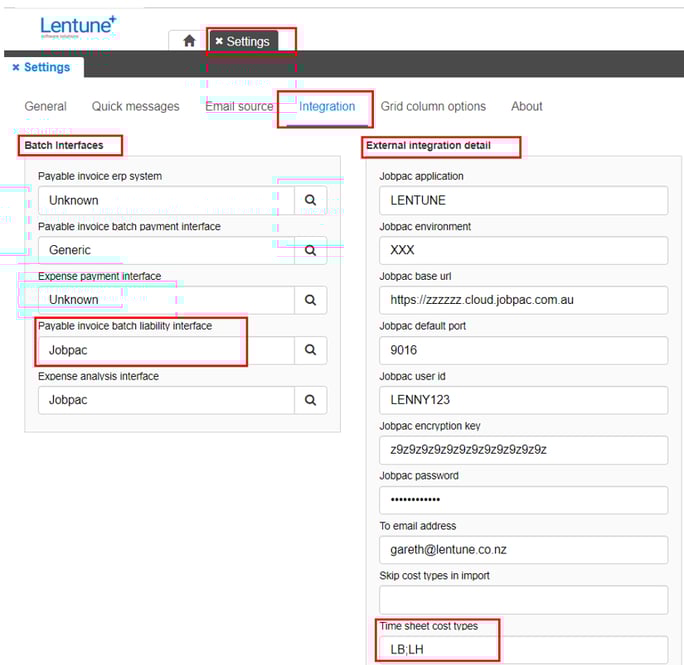The height and width of the screenshot is (665, 684).
Task: Edit the Jobpac default port field
Action: tap(523, 350)
